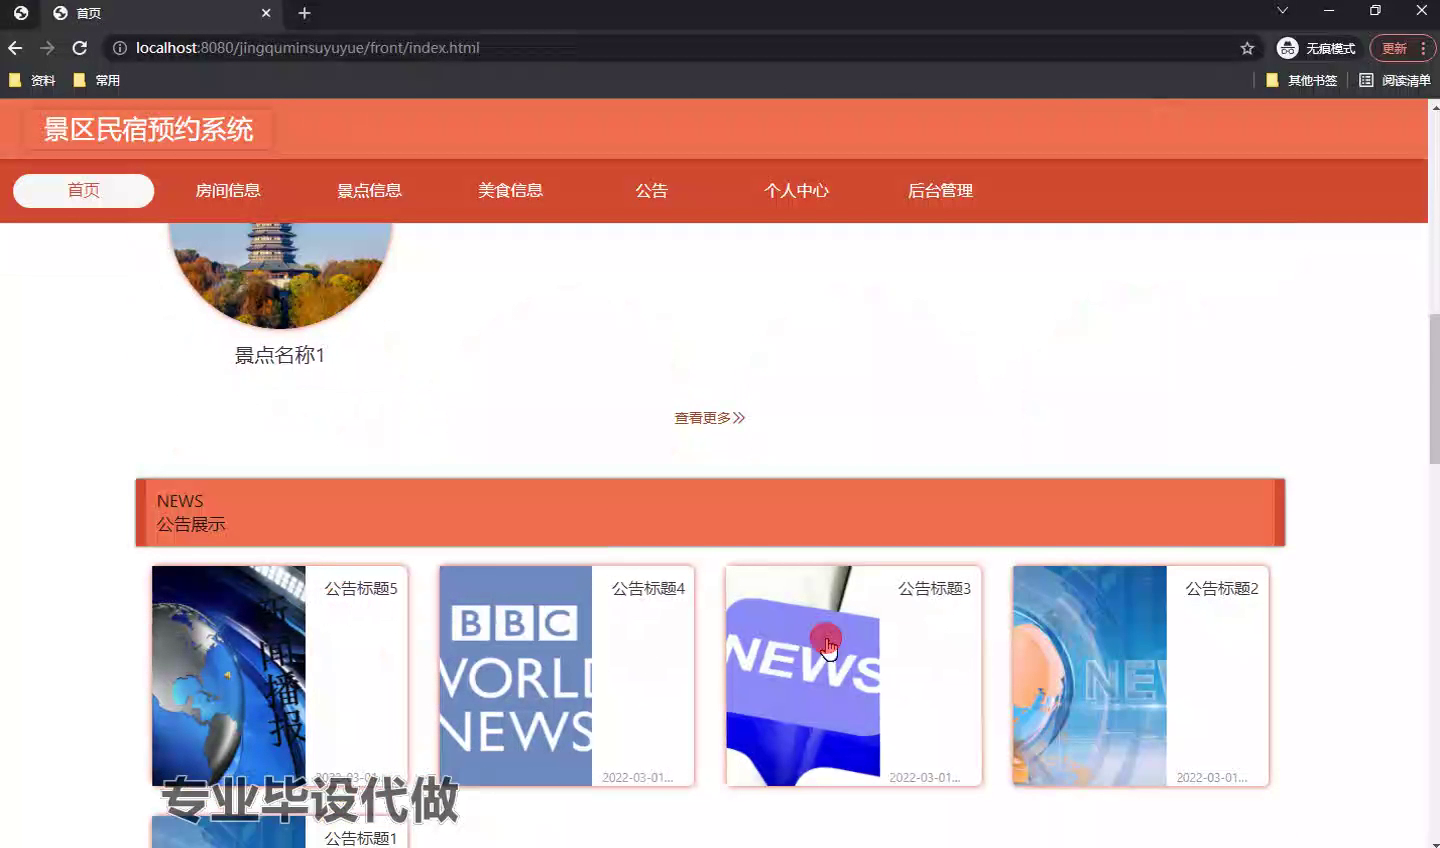Click the 公告标题5 title
Image resolution: width=1440 pixels, height=848 pixels.
click(361, 589)
